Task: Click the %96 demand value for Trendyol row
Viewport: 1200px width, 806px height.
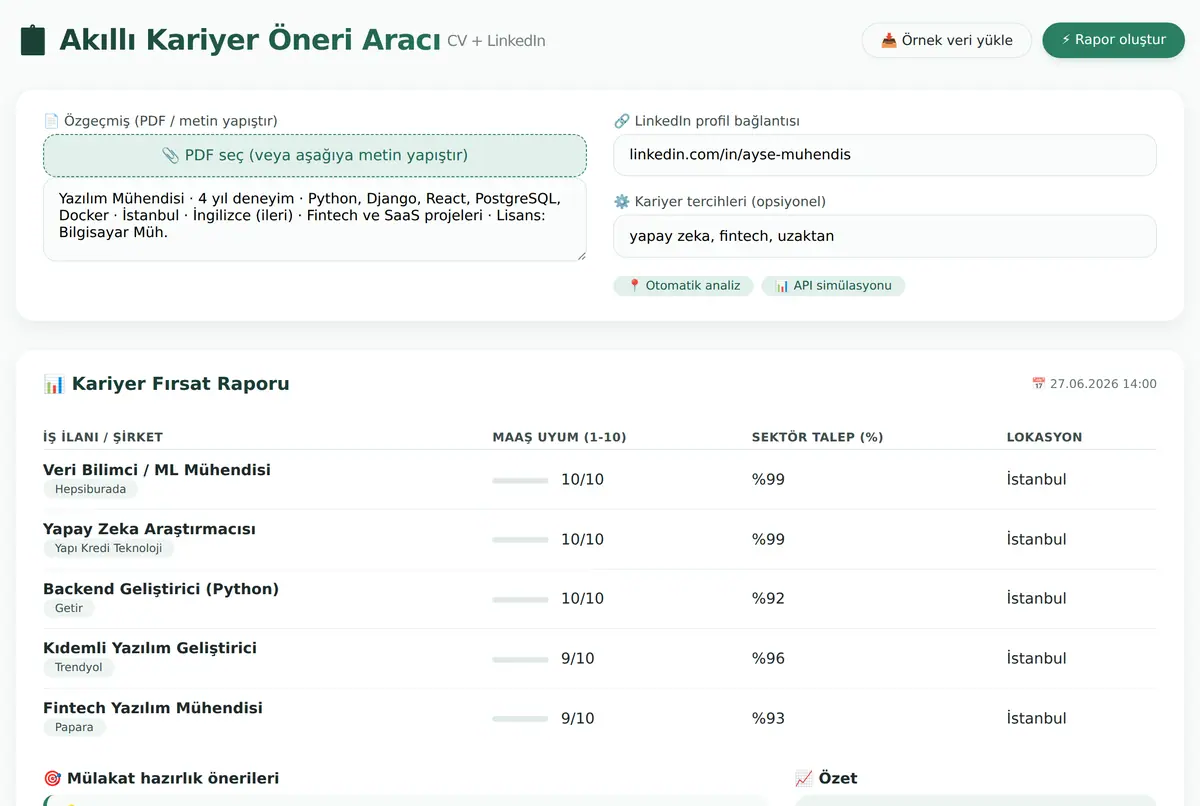Action: coord(768,658)
